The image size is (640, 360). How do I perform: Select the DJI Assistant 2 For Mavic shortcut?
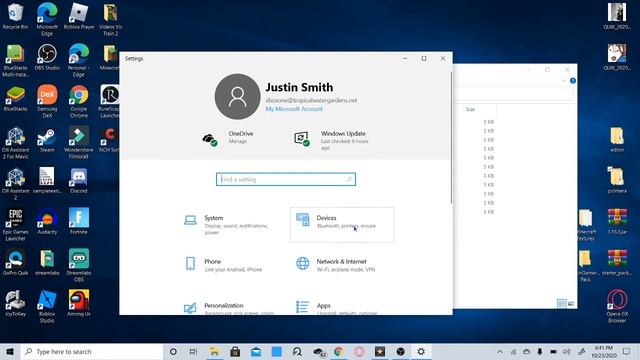pyautogui.click(x=16, y=142)
